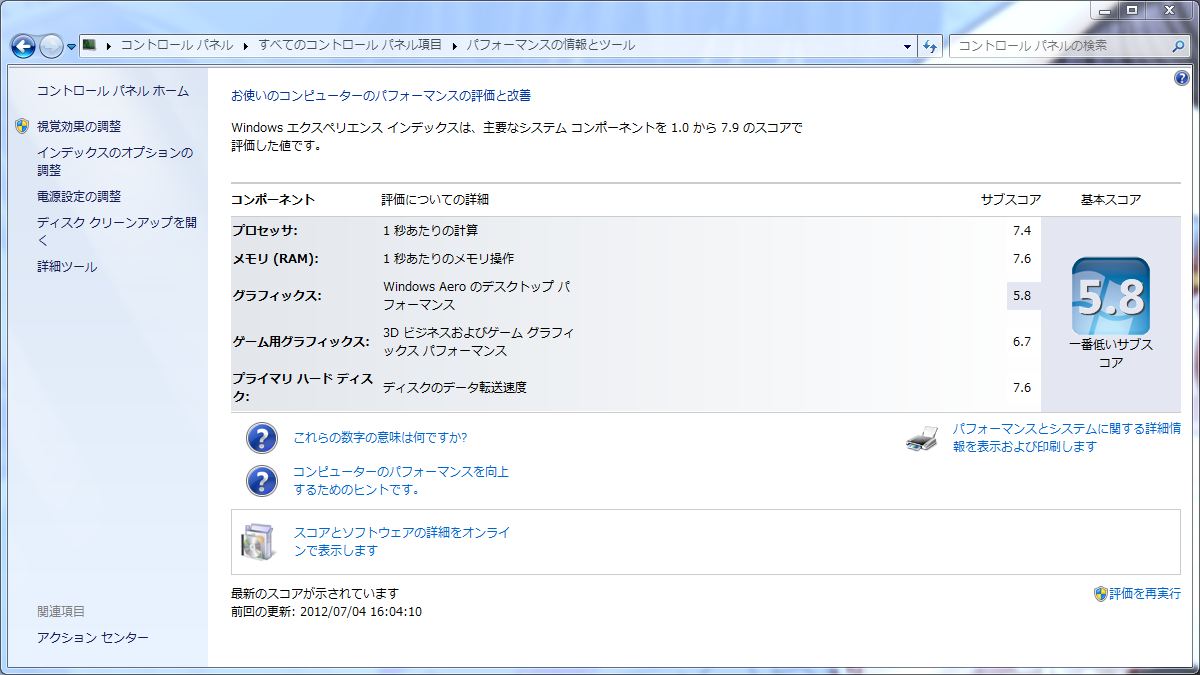Select すべてのコントロール パネル項目 breadcrumb
The height and width of the screenshot is (675, 1200).
[350, 45]
